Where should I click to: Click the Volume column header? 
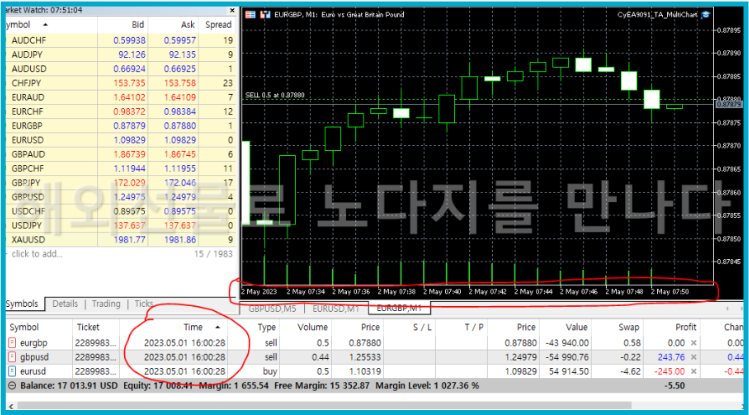(312, 327)
